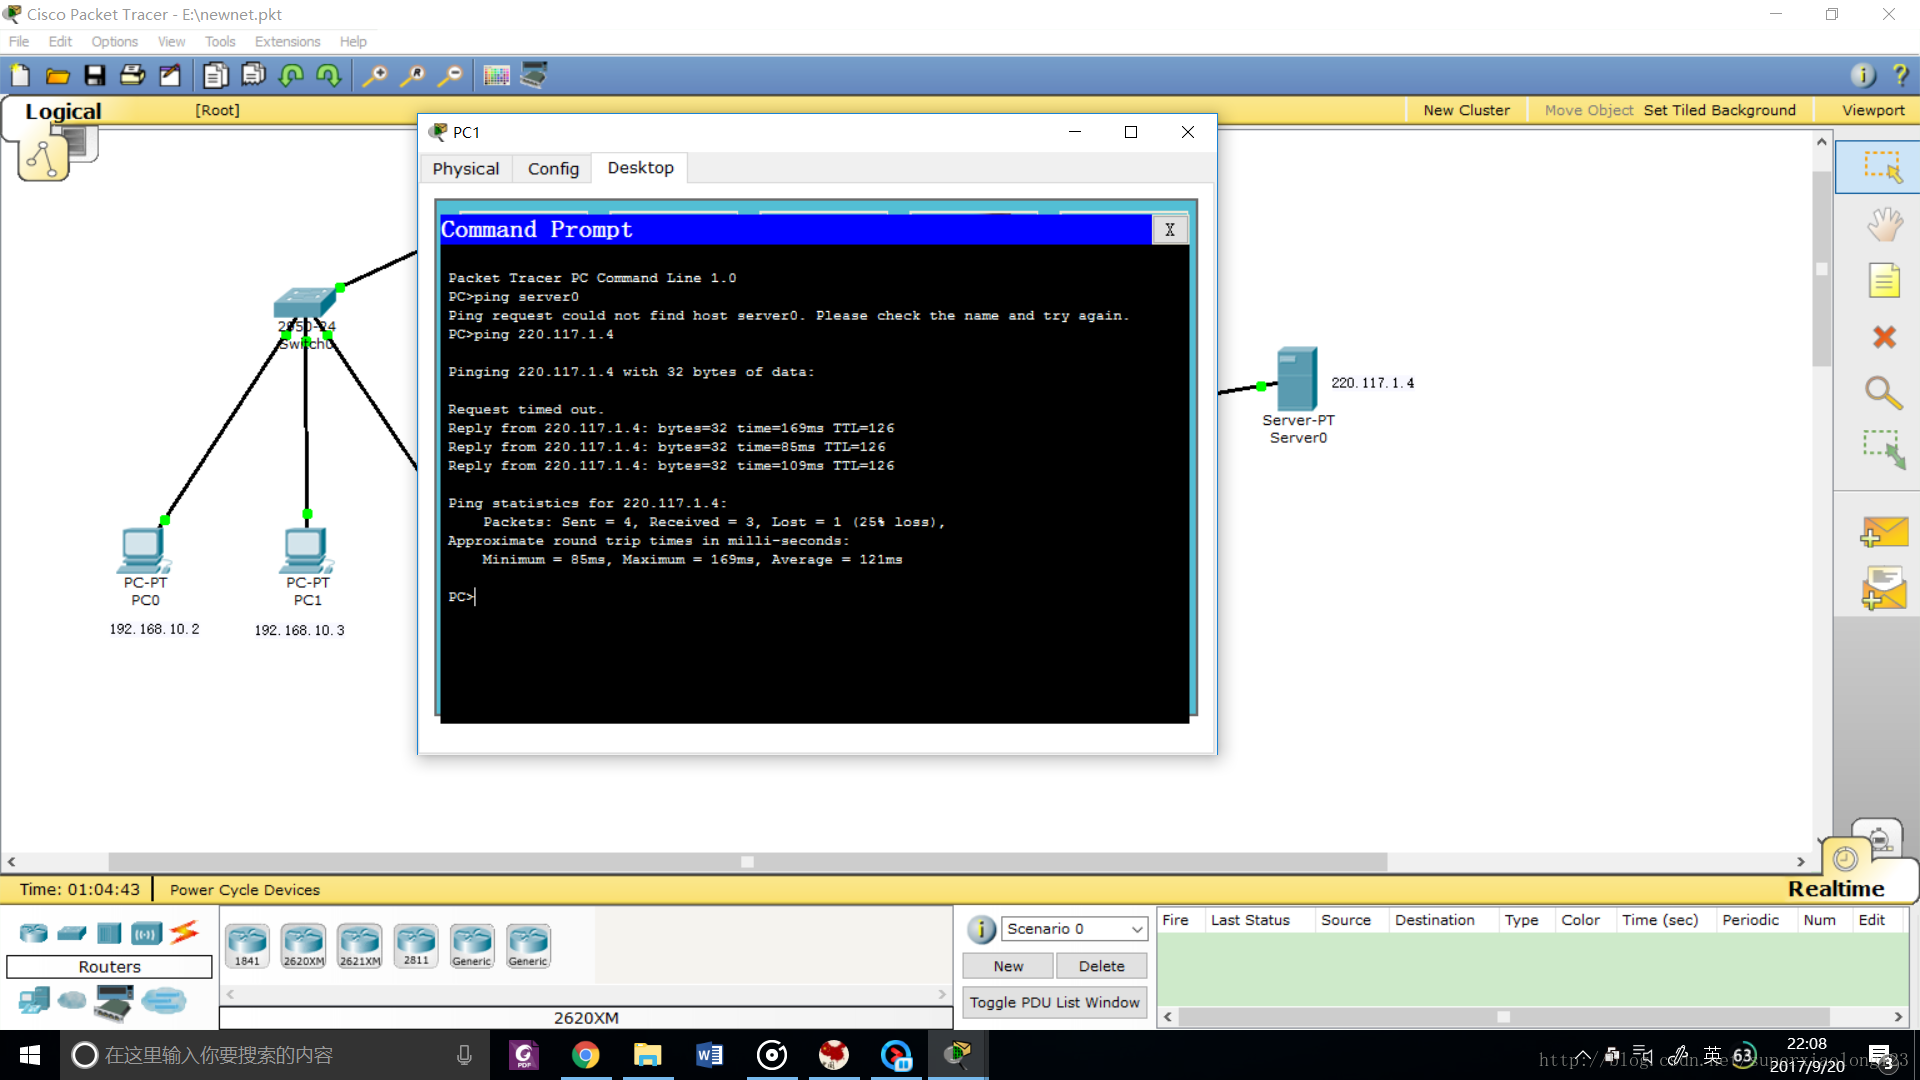Open Word from the taskbar
Viewport: 1920px width, 1080px height.
click(709, 1055)
